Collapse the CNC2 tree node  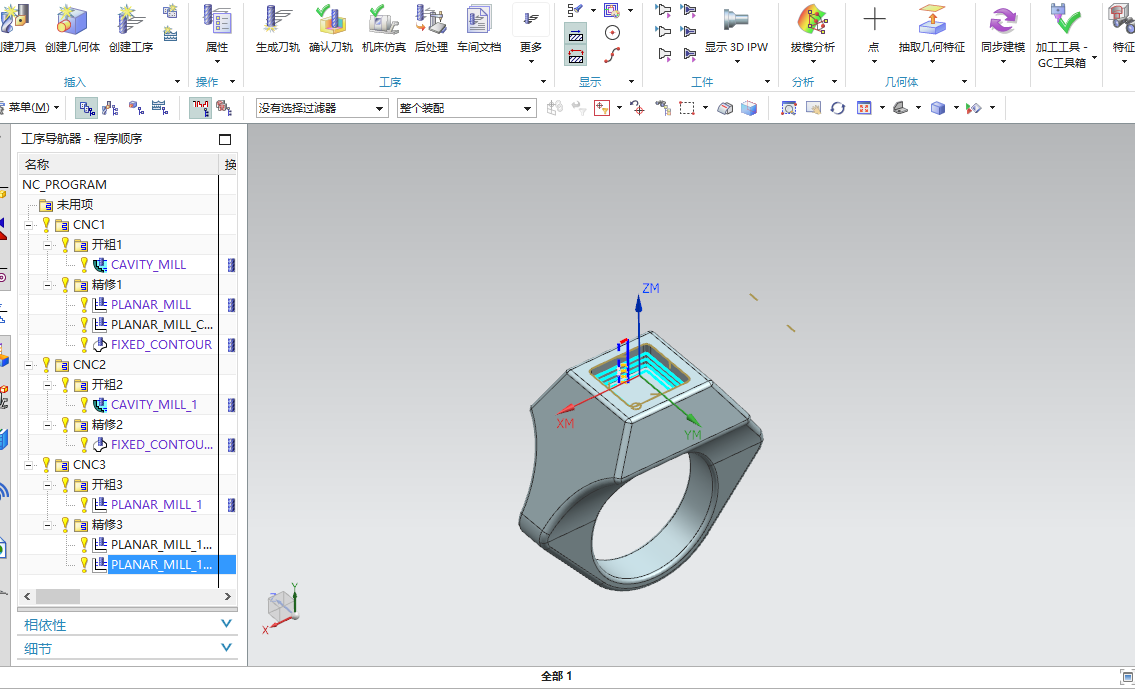pos(28,365)
